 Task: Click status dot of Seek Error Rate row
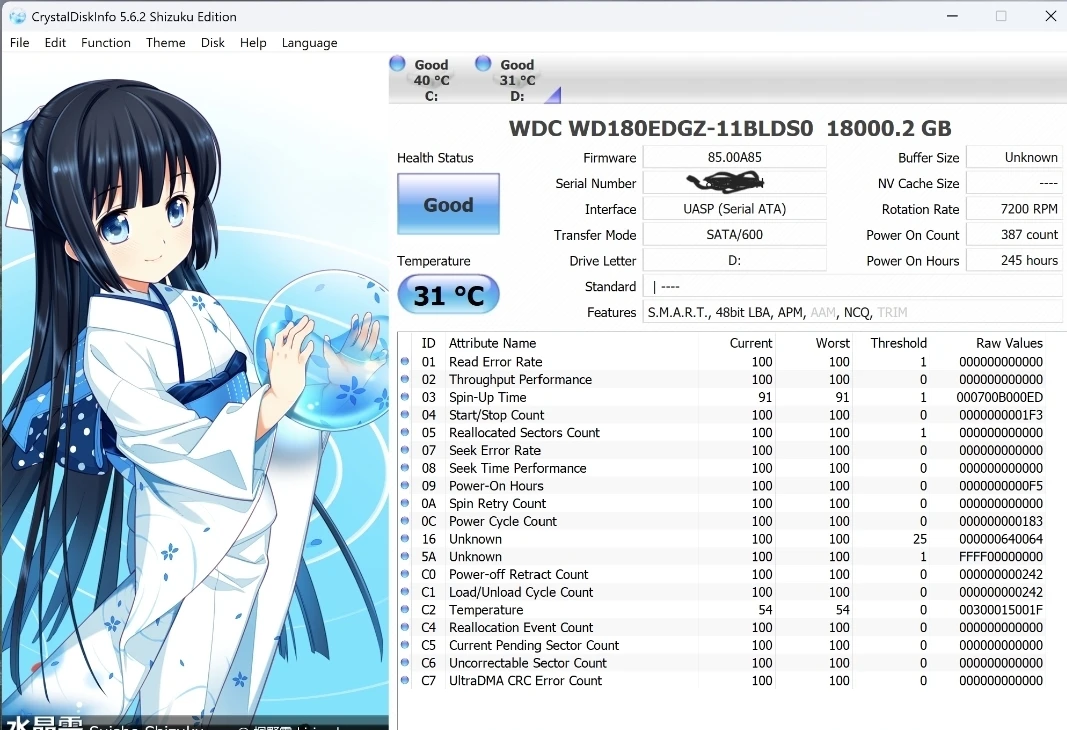(x=406, y=450)
